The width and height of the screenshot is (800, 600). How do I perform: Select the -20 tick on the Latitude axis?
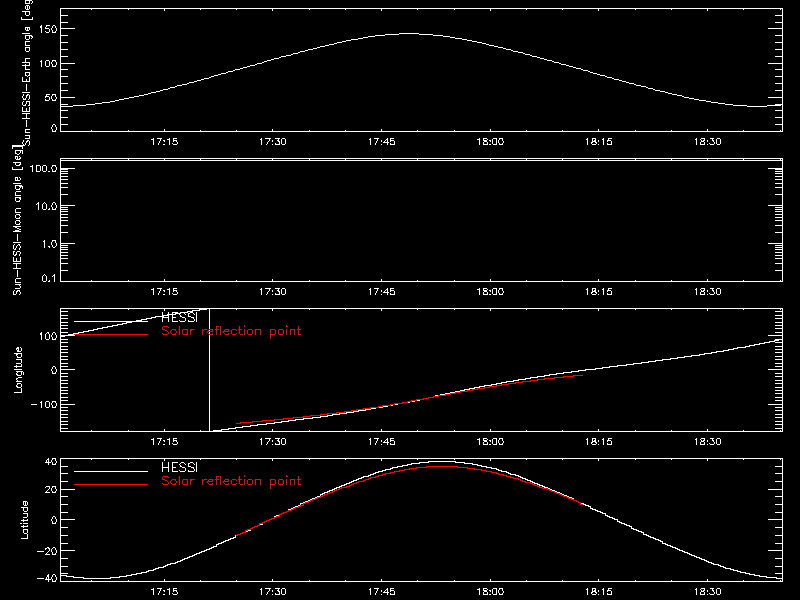47,551
